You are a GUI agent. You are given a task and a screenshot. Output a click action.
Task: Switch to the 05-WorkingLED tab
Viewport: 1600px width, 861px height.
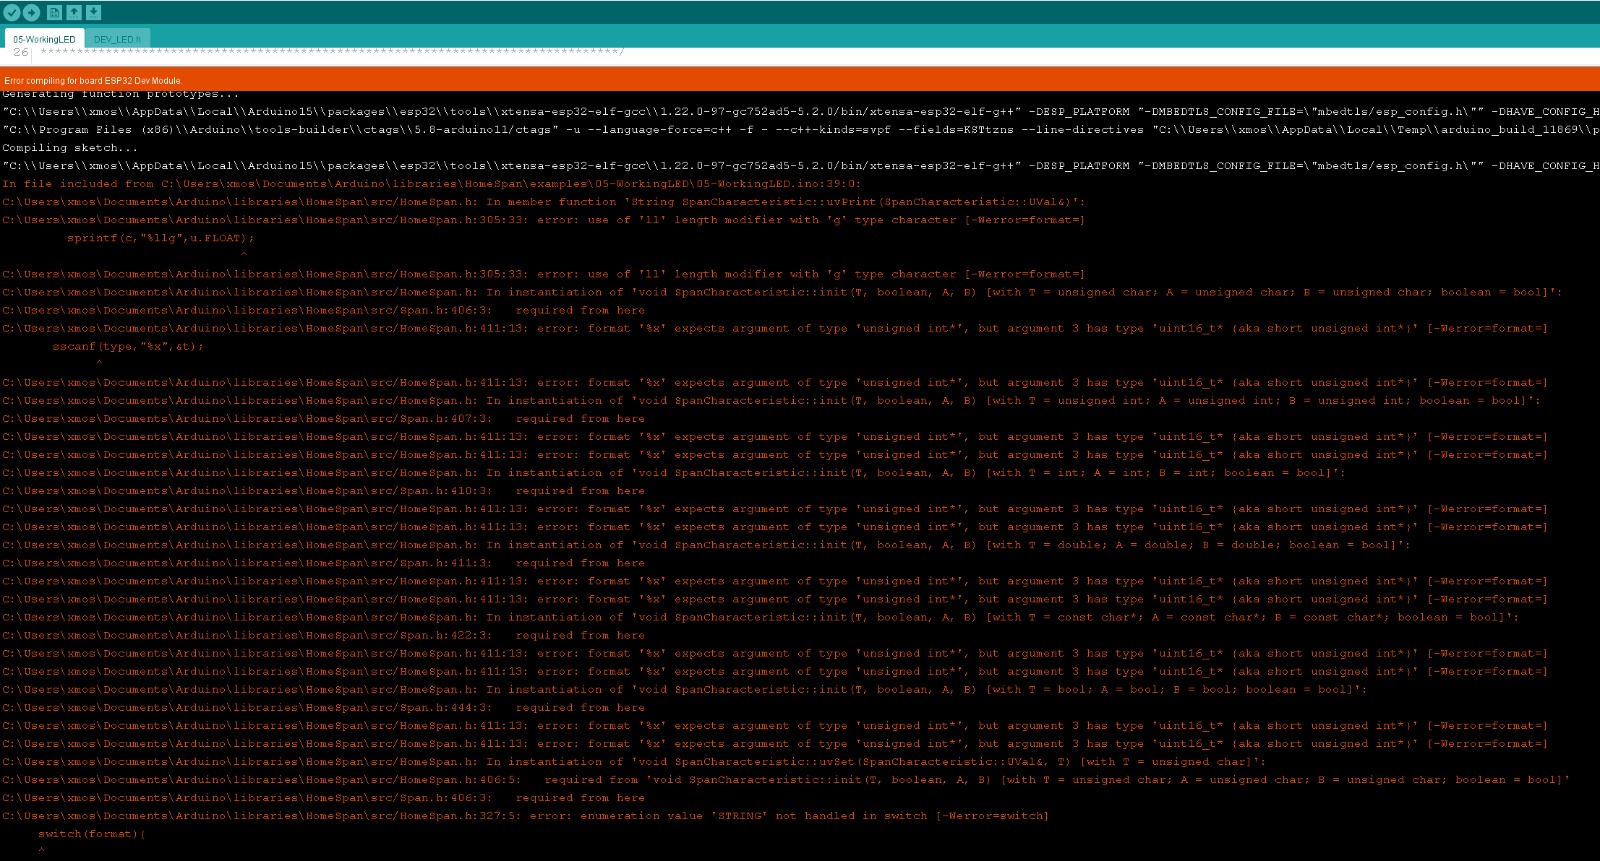pyautogui.click(x=44, y=39)
